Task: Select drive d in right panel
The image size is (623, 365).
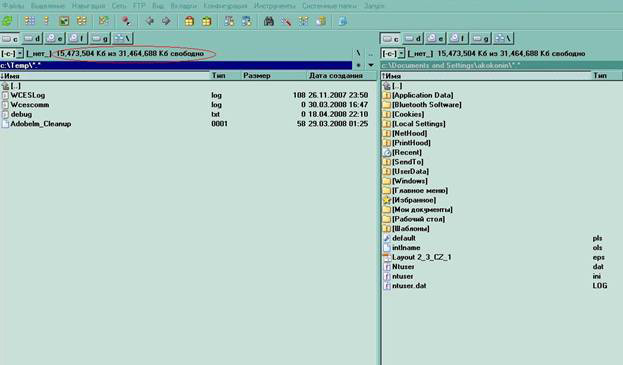Action: click(413, 39)
